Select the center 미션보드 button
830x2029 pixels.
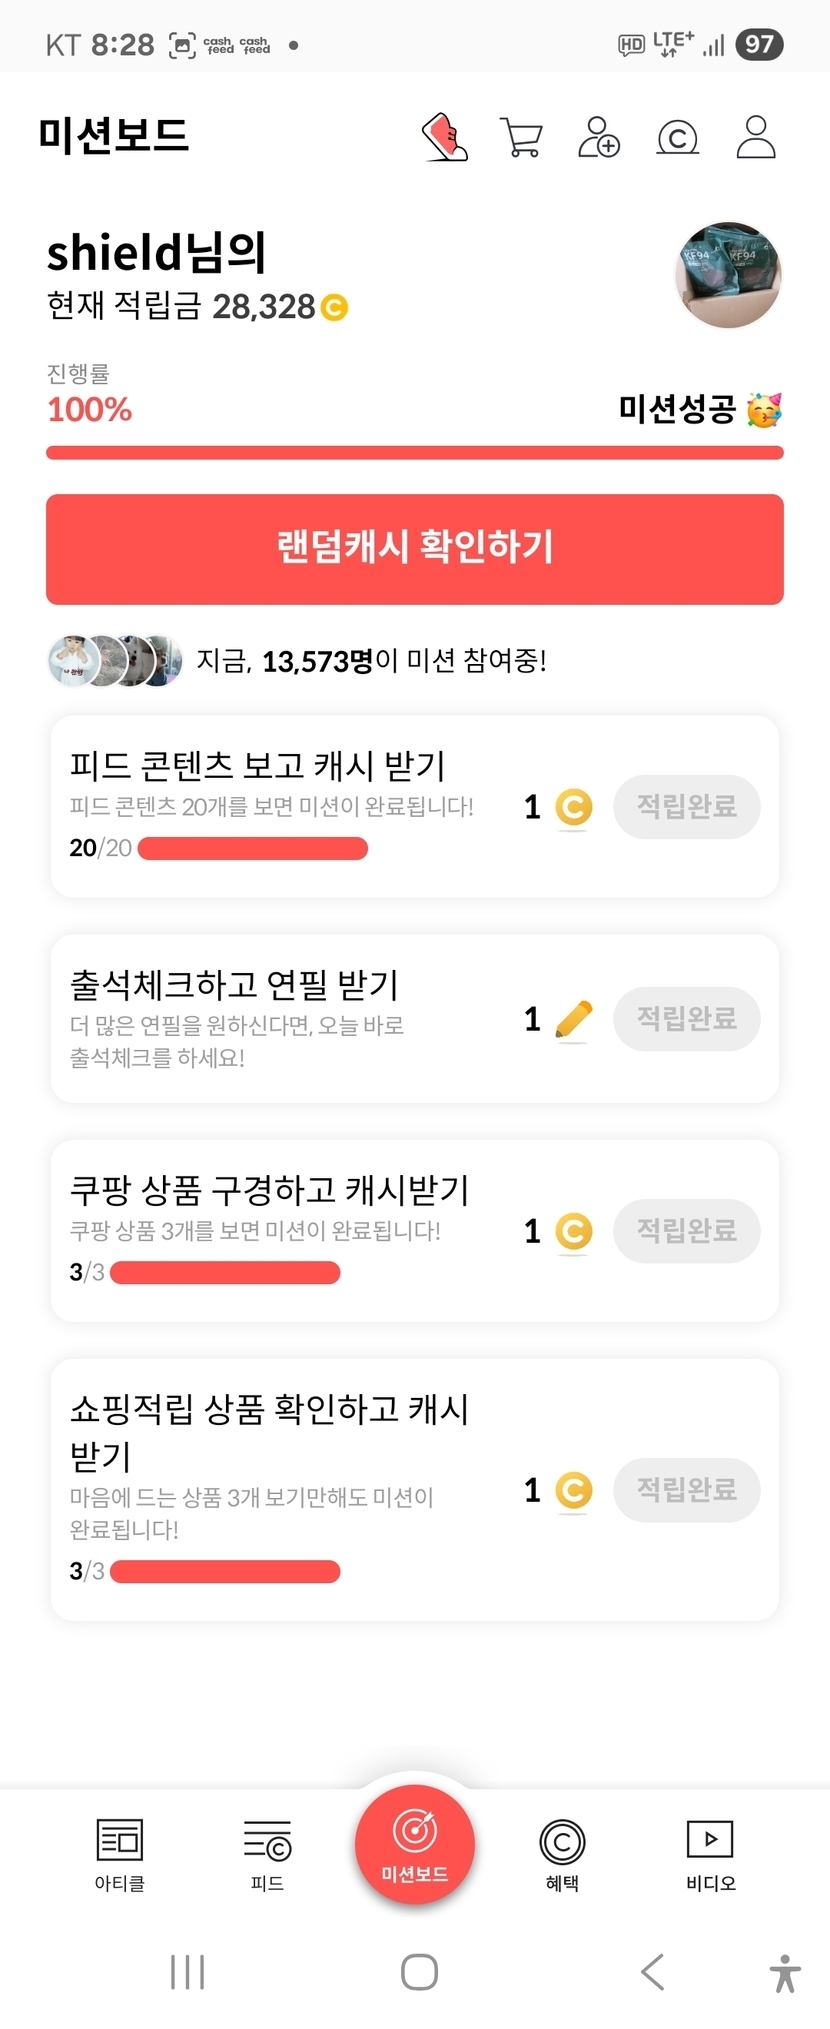(x=415, y=1845)
